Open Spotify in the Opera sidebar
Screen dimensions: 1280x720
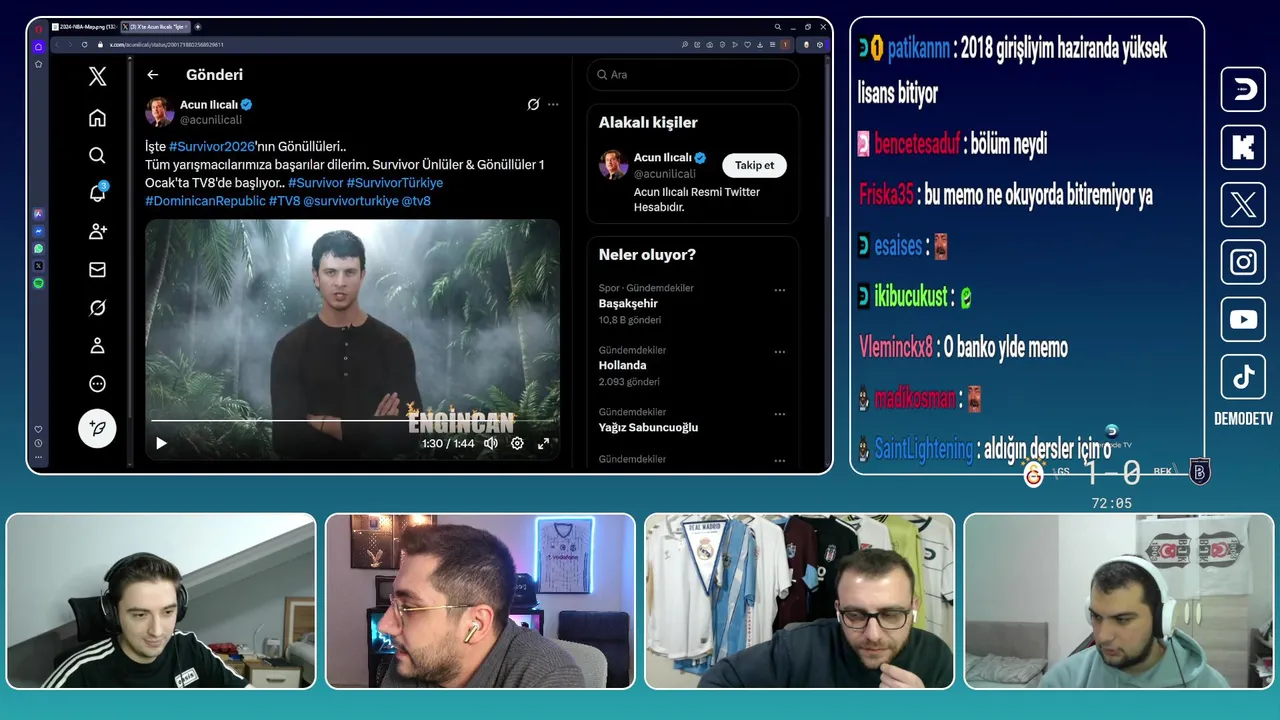38,284
